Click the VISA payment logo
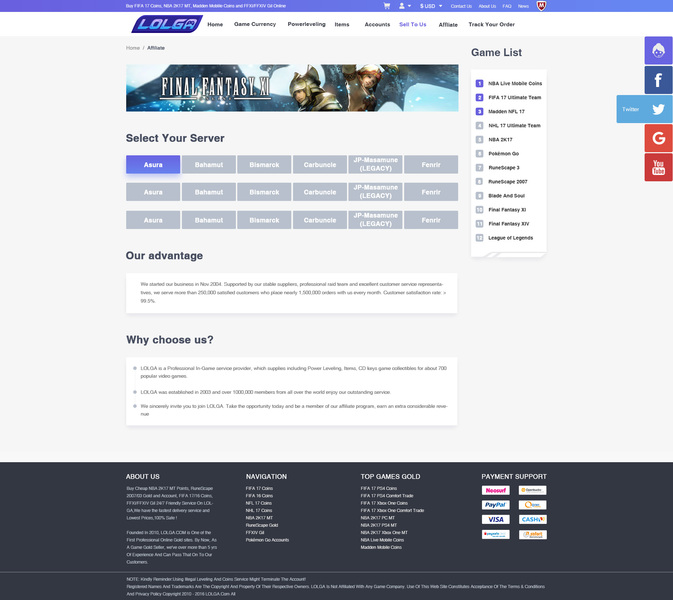This screenshot has height=600, width=673. point(495,519)
